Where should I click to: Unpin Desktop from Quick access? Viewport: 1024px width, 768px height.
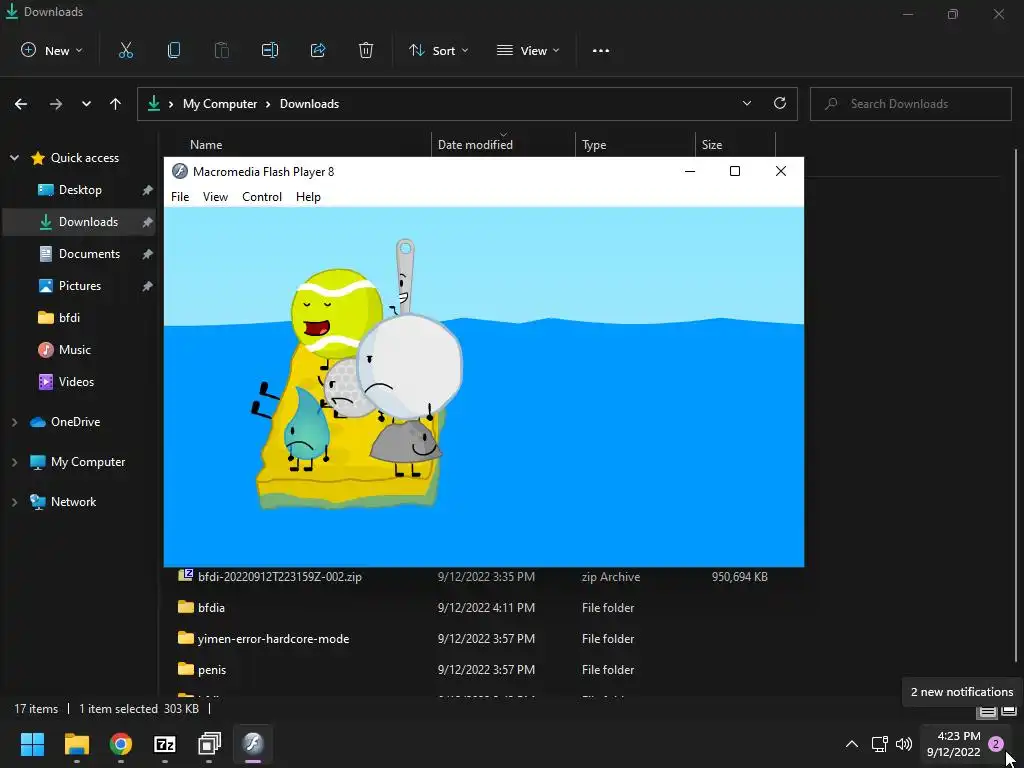148,190
